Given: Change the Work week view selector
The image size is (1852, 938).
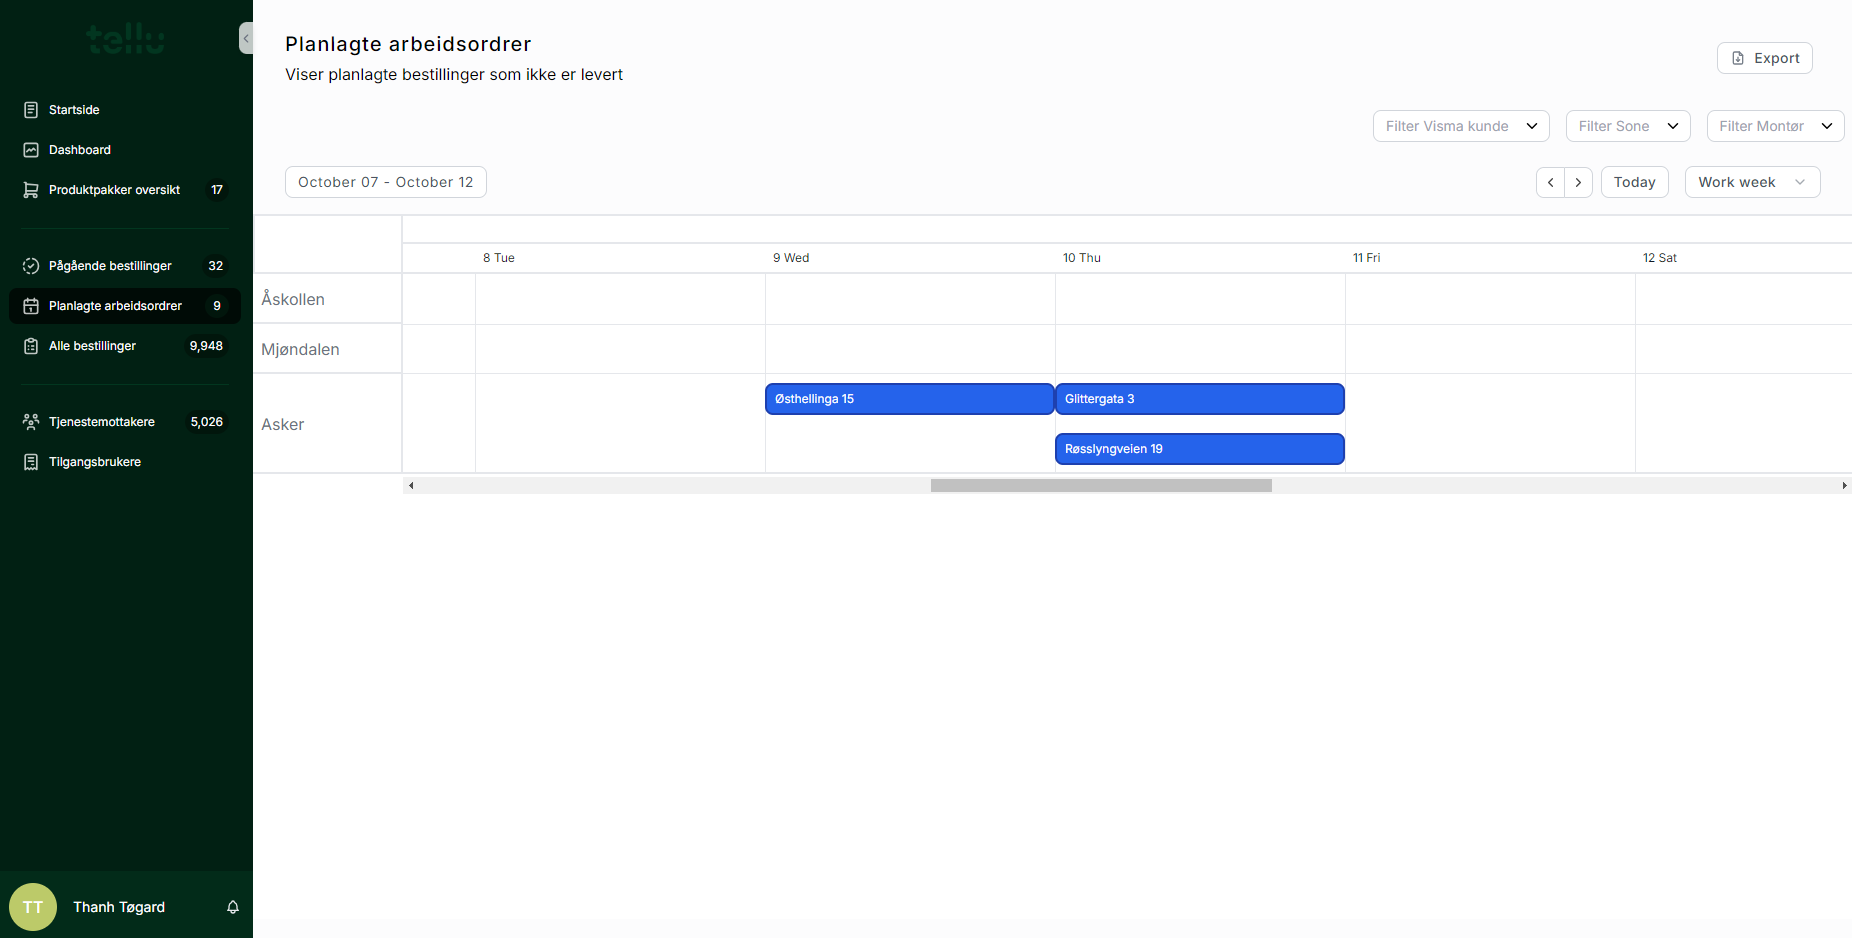Looking at the screenshot, I should click(1751, 182).
